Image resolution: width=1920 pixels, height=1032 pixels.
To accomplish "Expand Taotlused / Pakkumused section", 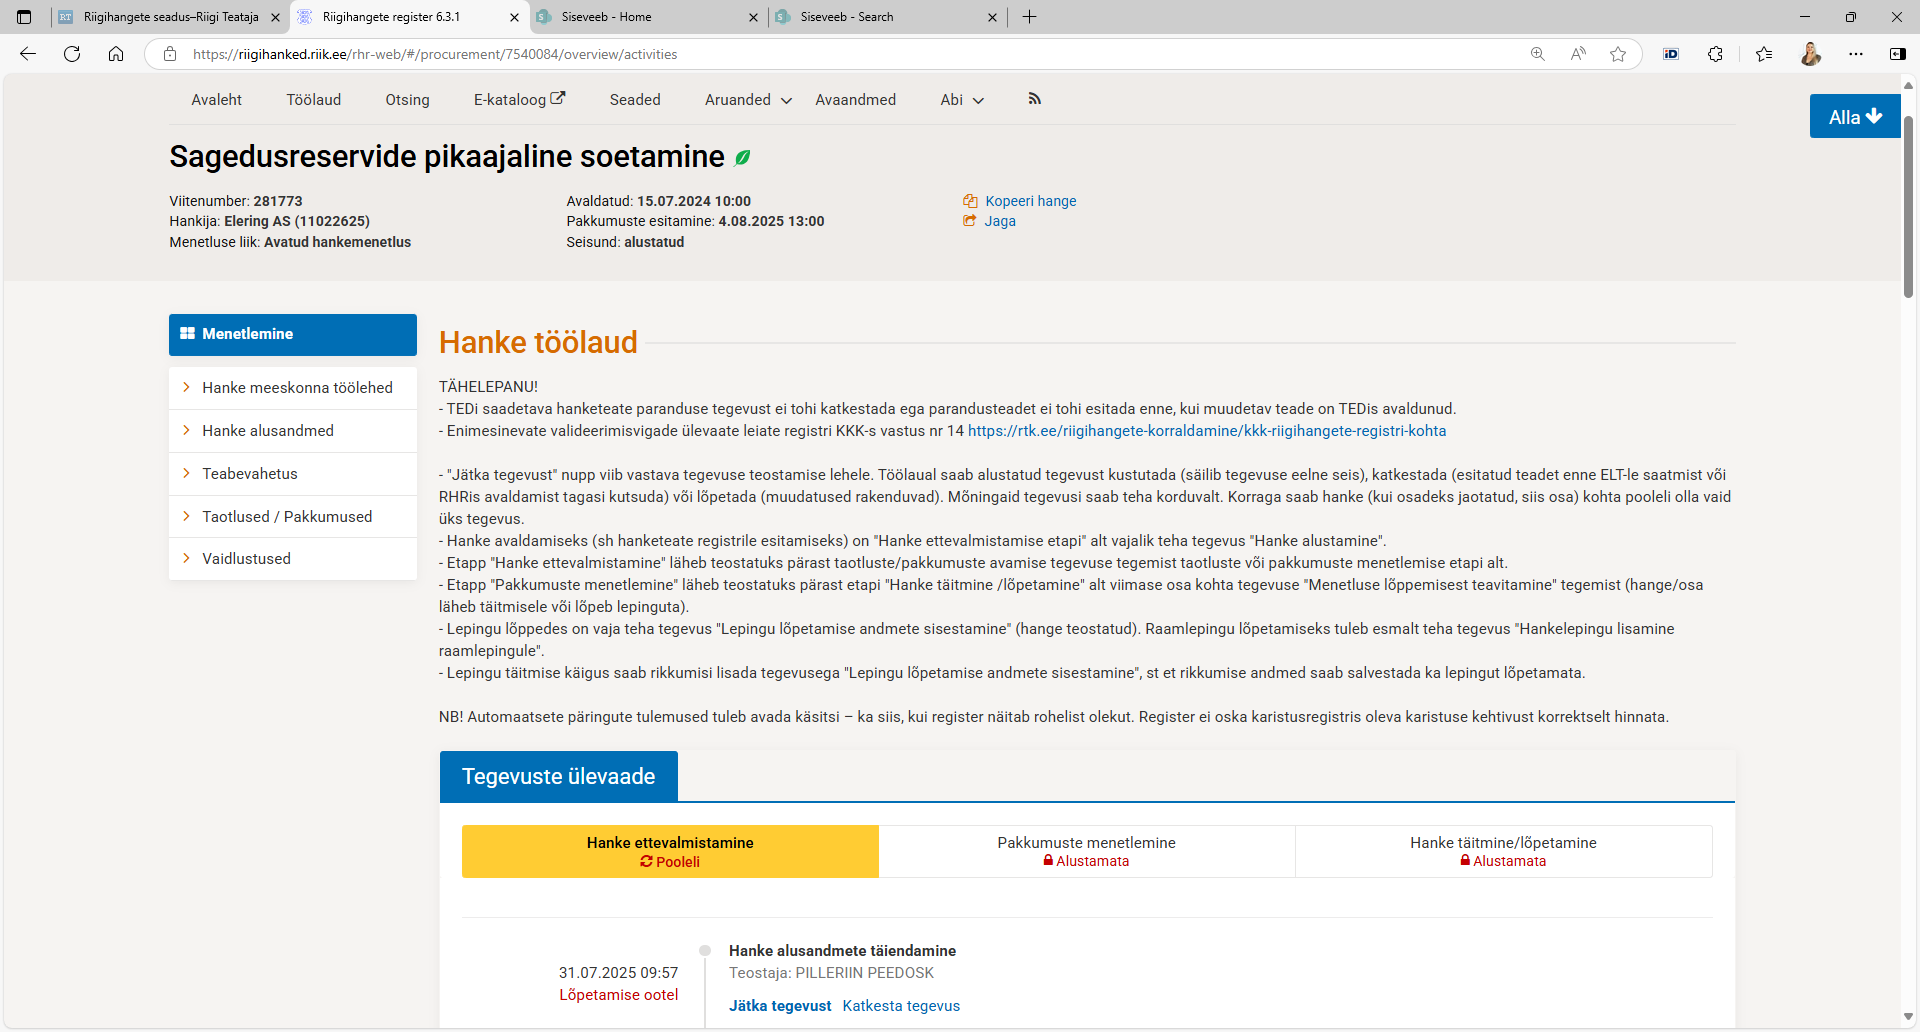I will [x=293, y=517].
